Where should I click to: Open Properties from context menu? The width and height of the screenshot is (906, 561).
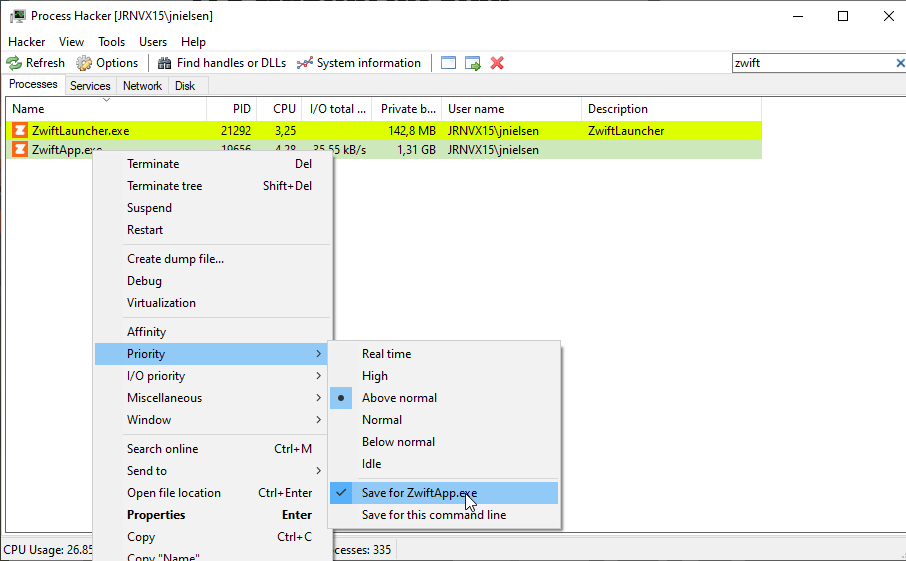pos(211,515)
